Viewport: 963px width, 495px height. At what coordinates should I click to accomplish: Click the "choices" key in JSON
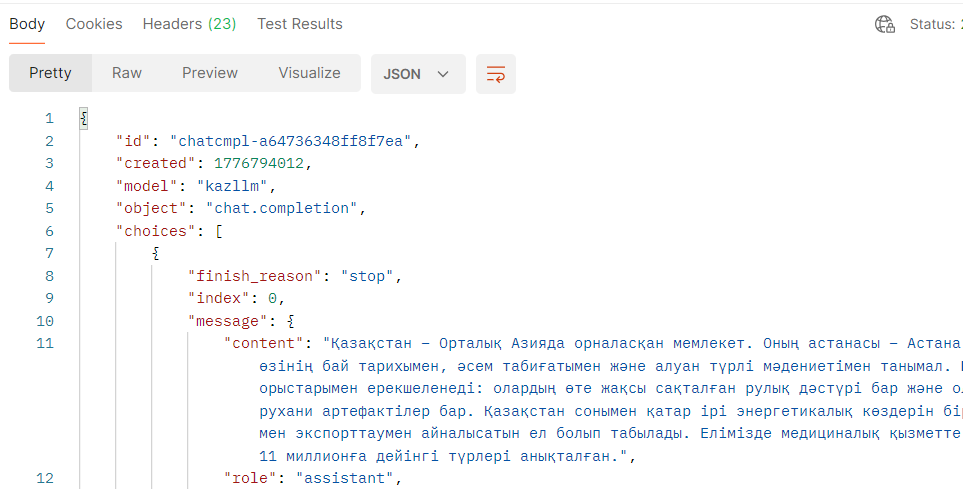pyautogui.click(x=155, y=230)
